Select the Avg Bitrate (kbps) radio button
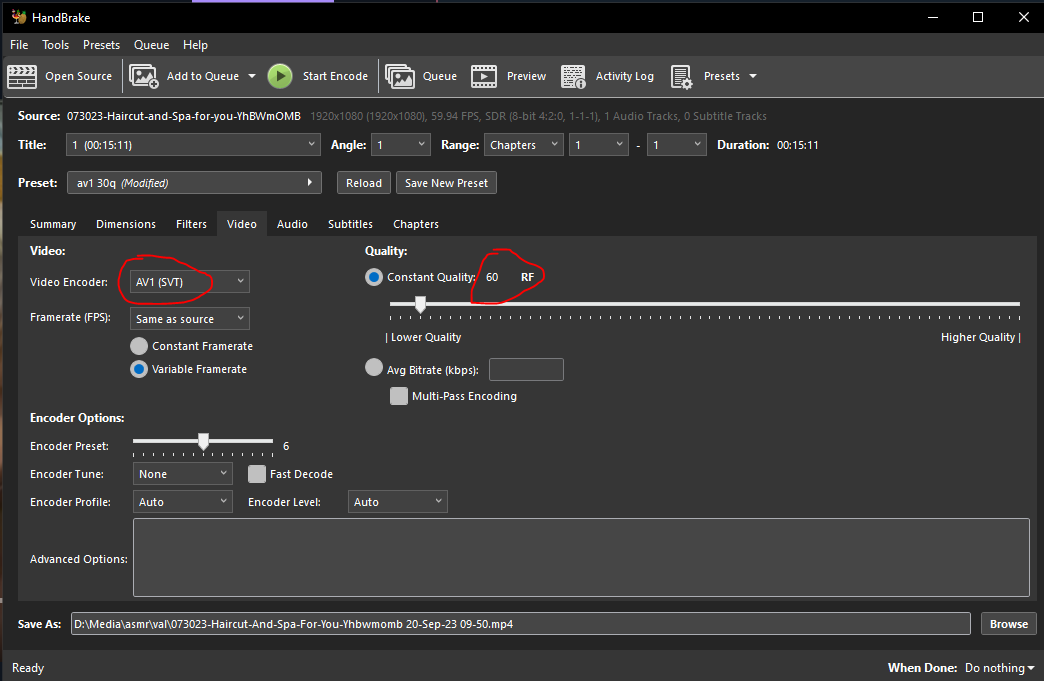The height and width of the screenshot is (681, 1044). [374, 367]
